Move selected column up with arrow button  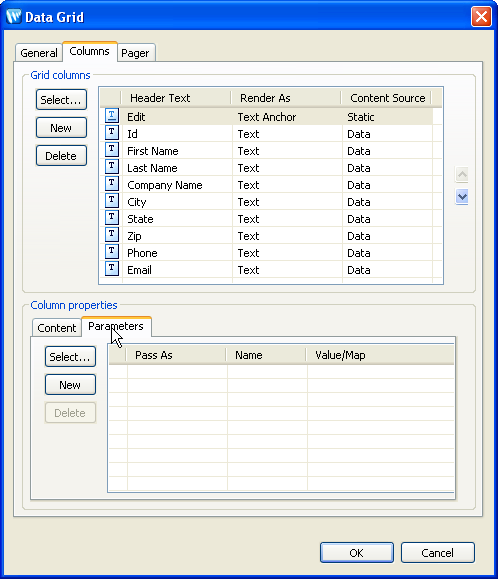[x=462, y=174]
